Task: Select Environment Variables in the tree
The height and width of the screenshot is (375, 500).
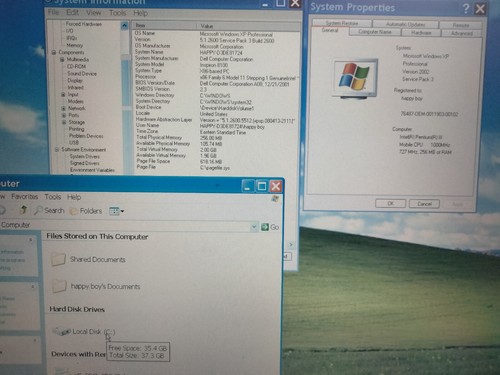Action: click(92, 170)
